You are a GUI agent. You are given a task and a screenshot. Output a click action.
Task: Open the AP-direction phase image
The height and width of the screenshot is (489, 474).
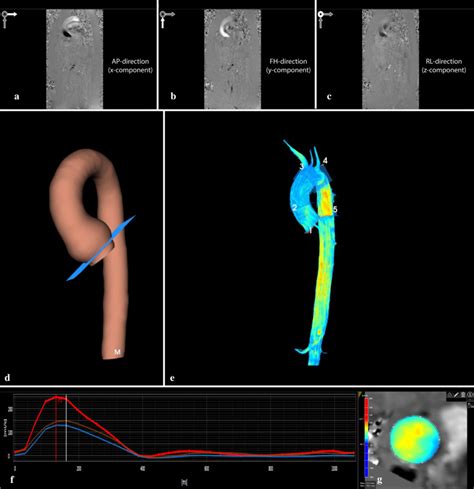tap(74, 59)
